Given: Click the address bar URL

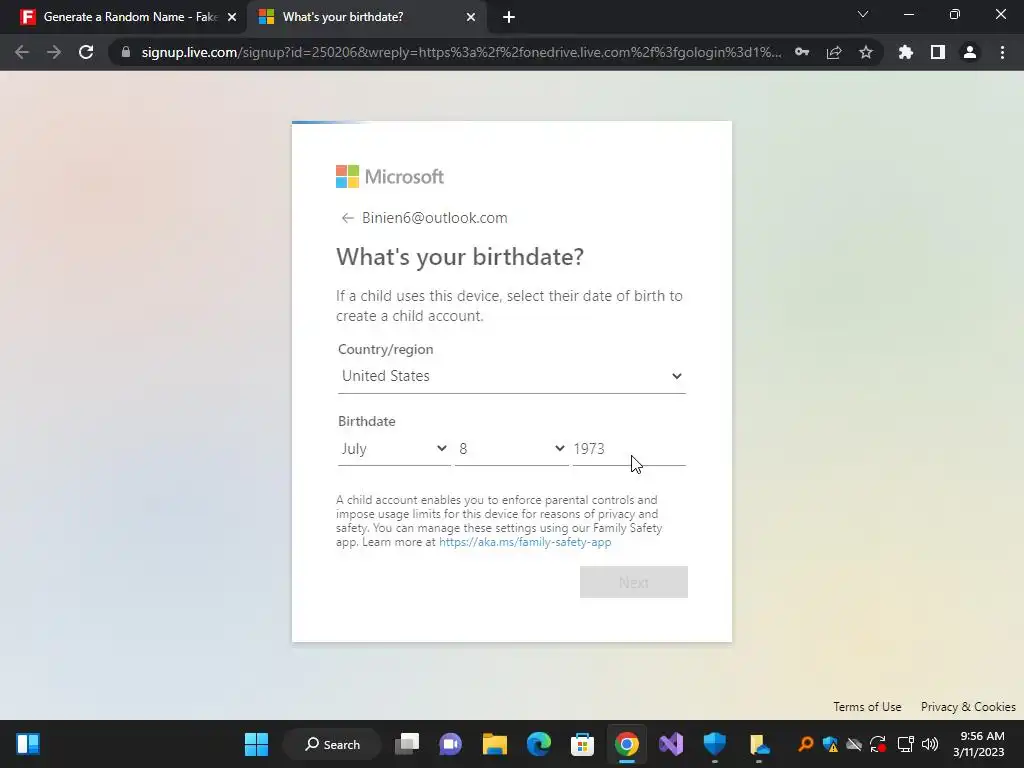Looking at the screenshot, I should (x=460, y=52).
